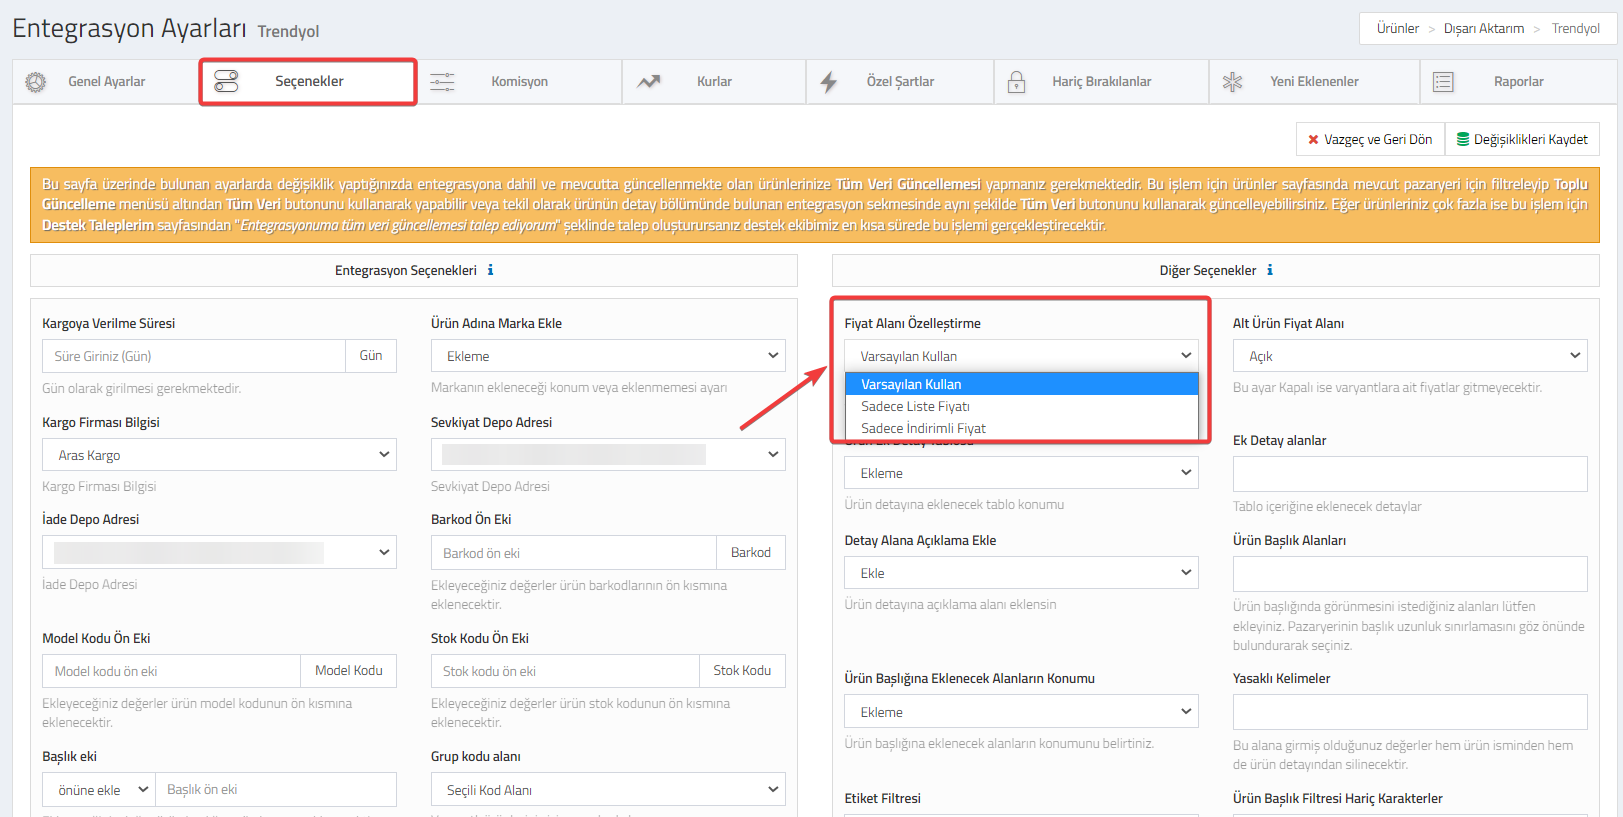This screenshot has height=817, width=1623.
Task: Click Vazgeç ve Geri Dön button
Action: 1370,139
